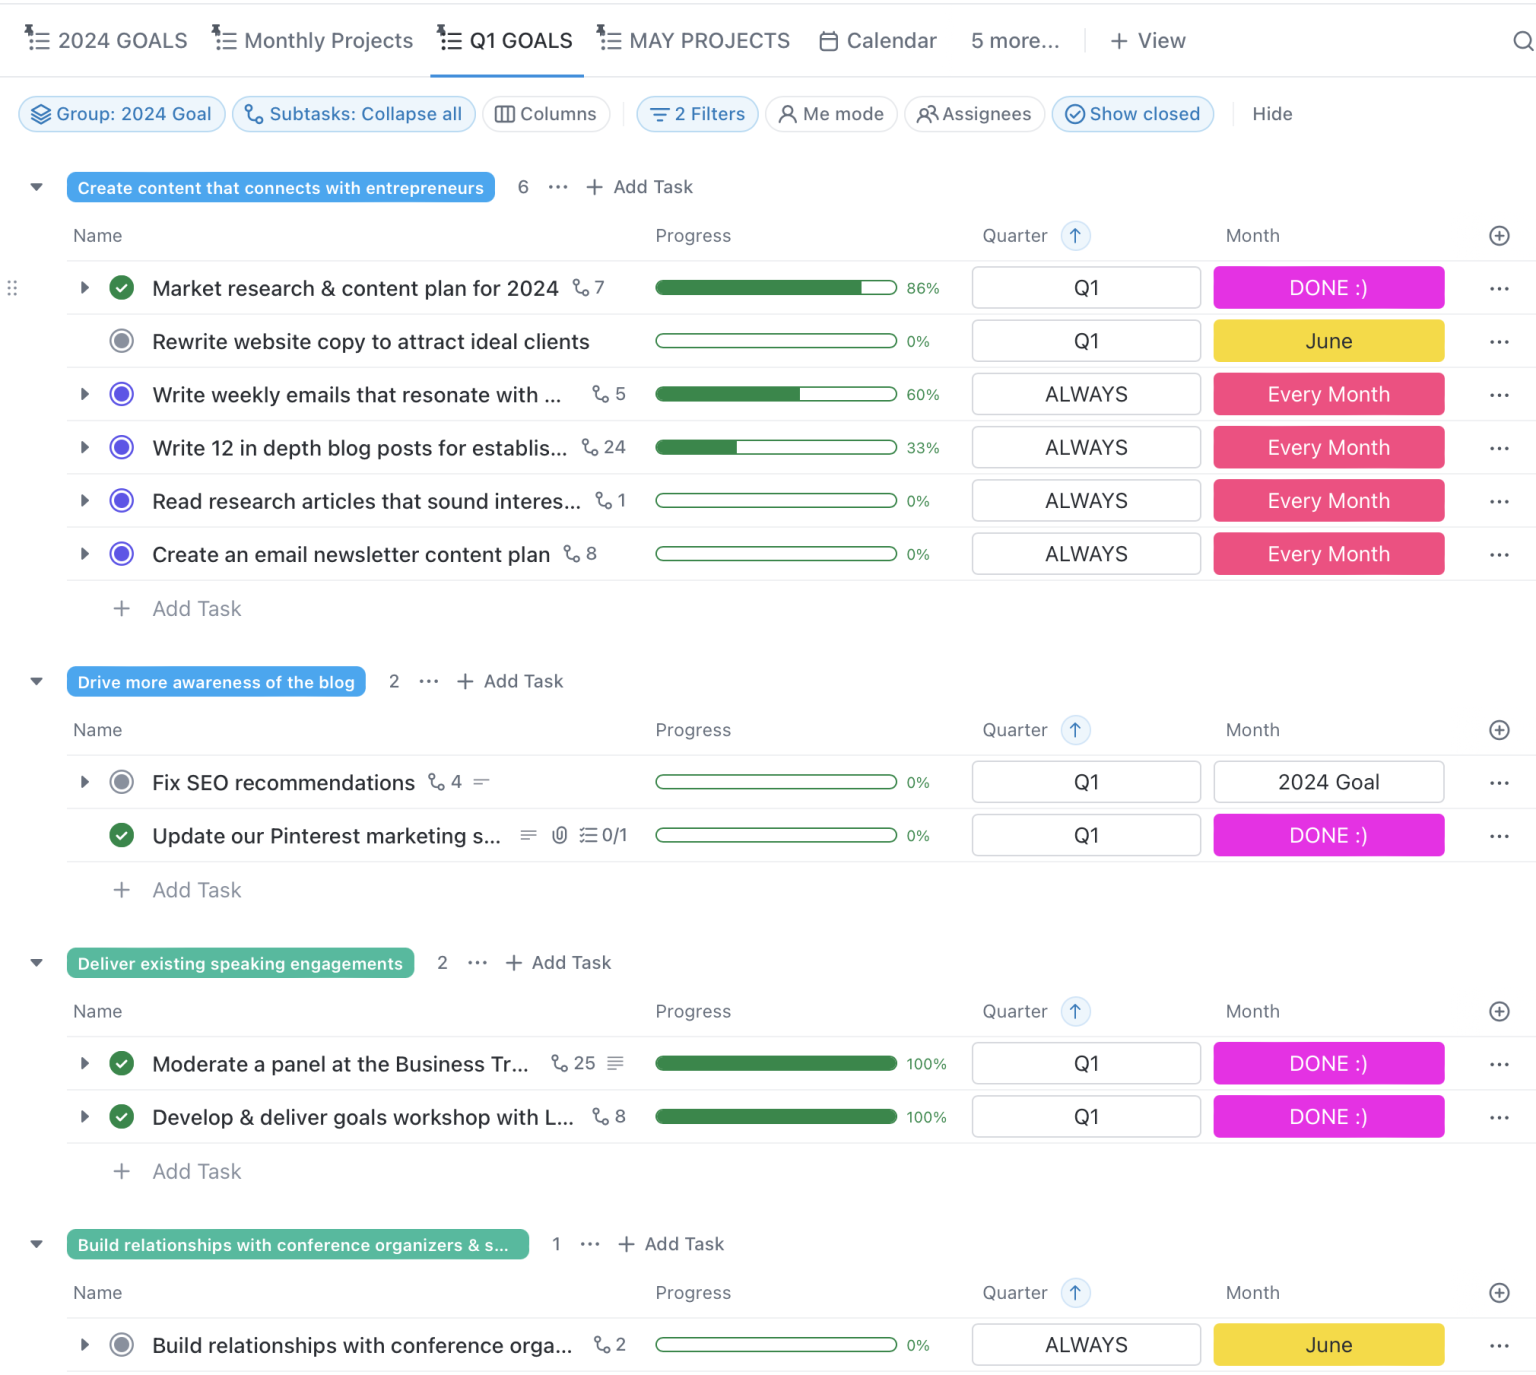Click the June month label on Rewrite website copy

tap(1329, 342)
